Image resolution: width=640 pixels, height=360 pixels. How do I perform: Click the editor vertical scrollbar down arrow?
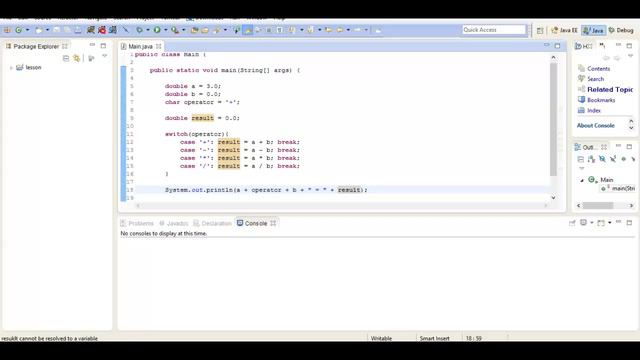pos(553,198)
